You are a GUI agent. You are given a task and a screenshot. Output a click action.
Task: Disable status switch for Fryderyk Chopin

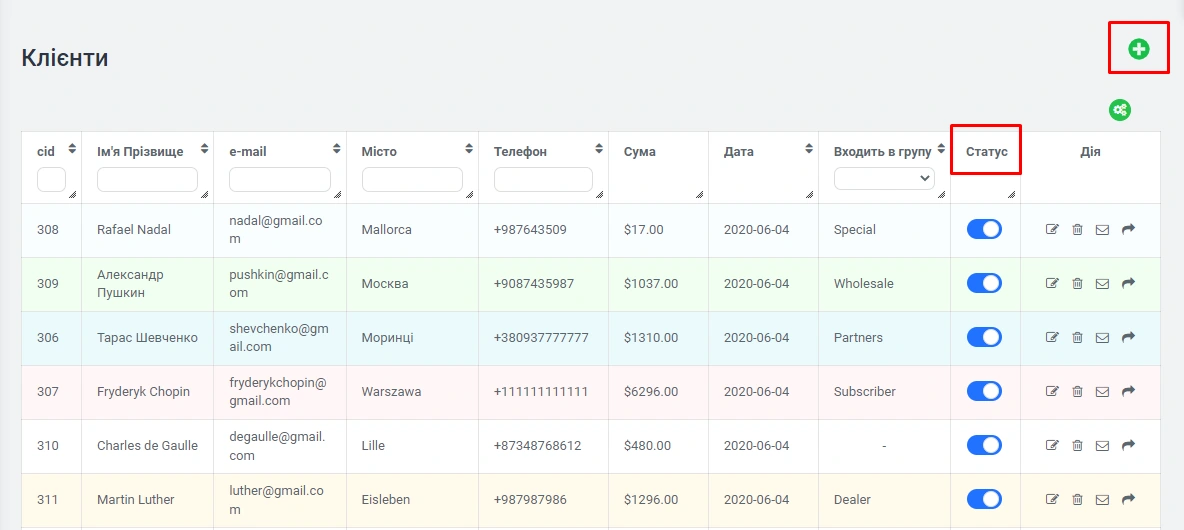(984, 392)
